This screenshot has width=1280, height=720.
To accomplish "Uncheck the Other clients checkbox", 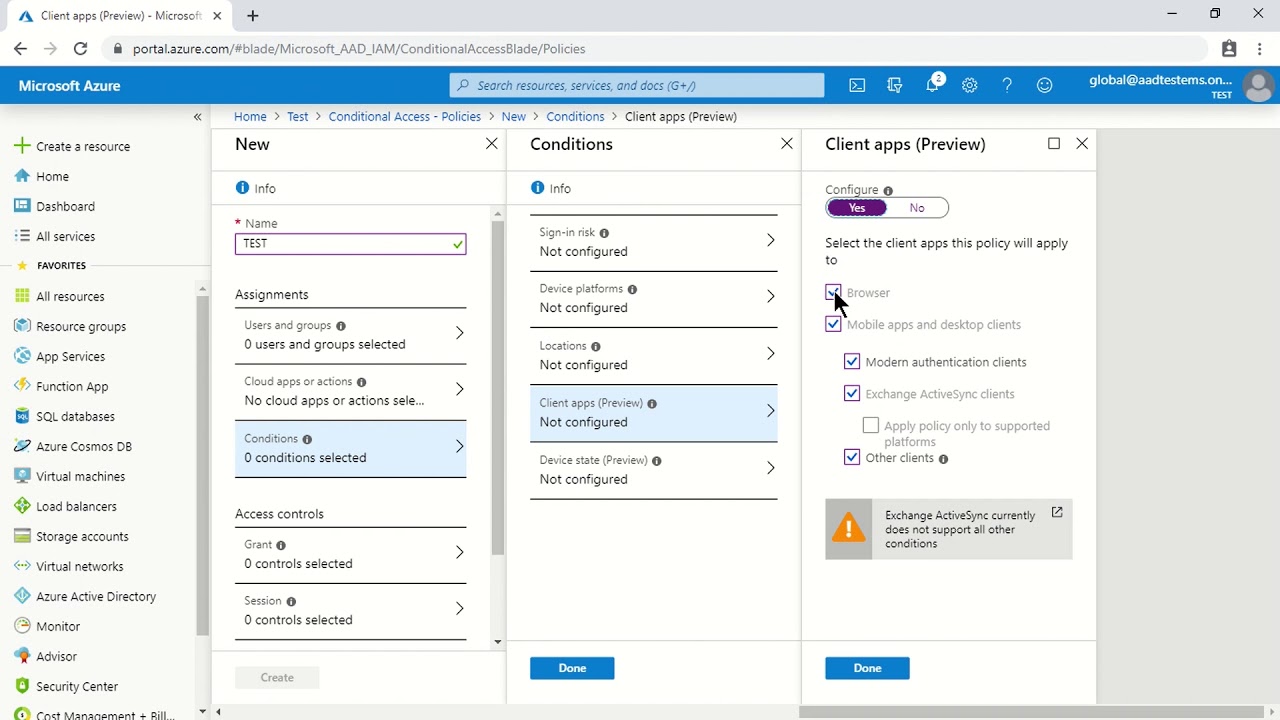I will [852, 458].
